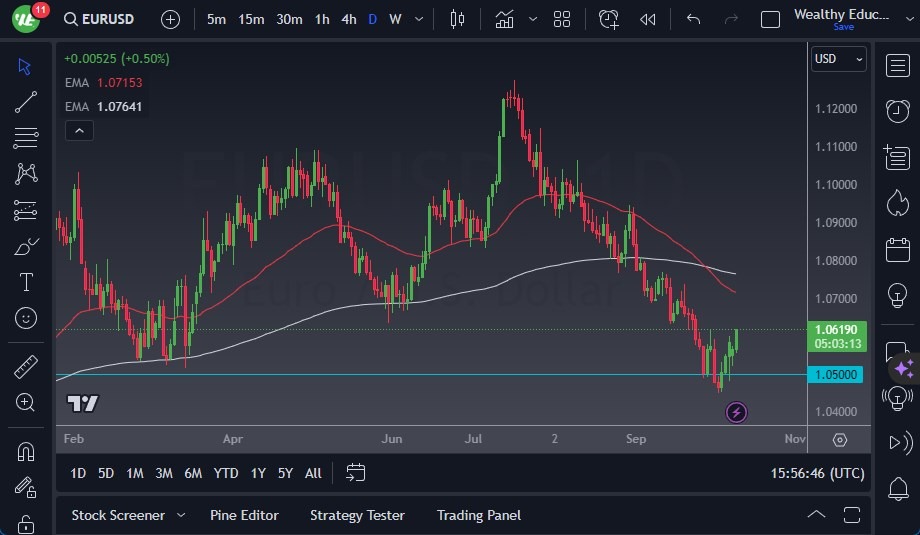The height and width of the screenshot is (535, 920).
Task: Switch to the 4h timeframe
Action: [348, 19]
